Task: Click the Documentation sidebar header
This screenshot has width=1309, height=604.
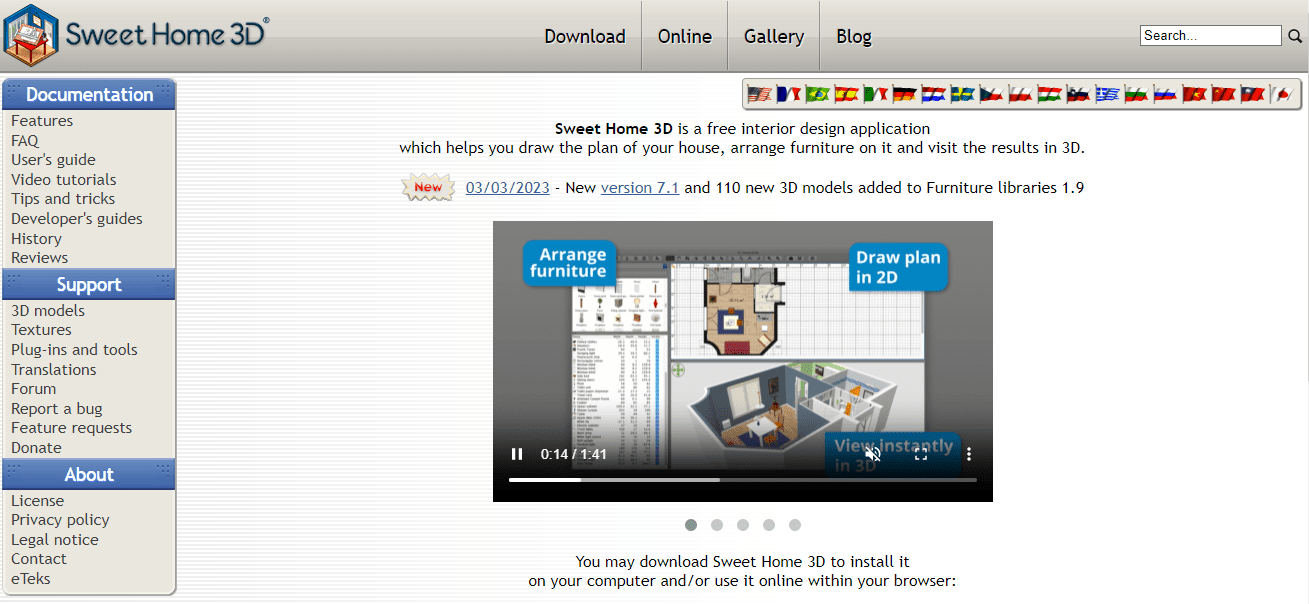Action: click(89, 95)
